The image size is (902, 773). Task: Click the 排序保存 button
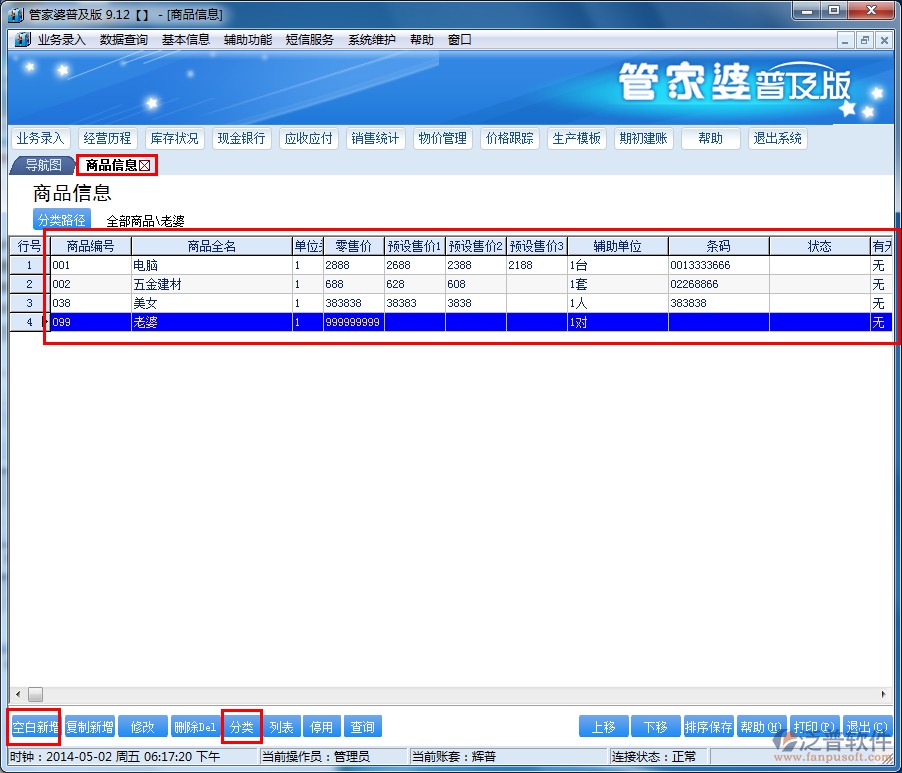click(709, 727)
